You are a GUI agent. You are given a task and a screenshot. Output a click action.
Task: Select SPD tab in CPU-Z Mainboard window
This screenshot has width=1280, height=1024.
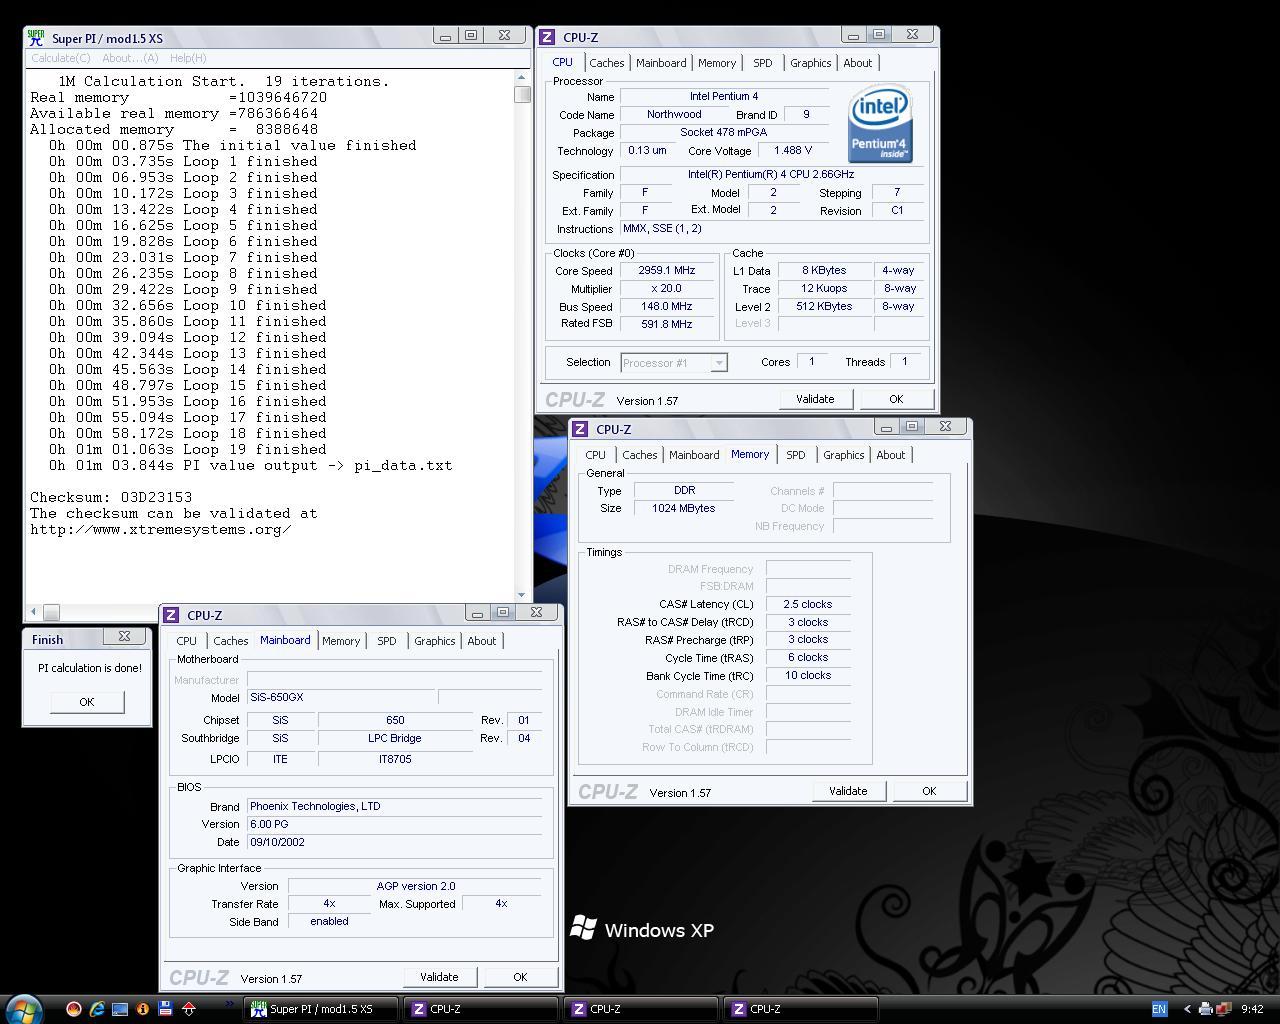pyautogui.click(x=387, y=641)
